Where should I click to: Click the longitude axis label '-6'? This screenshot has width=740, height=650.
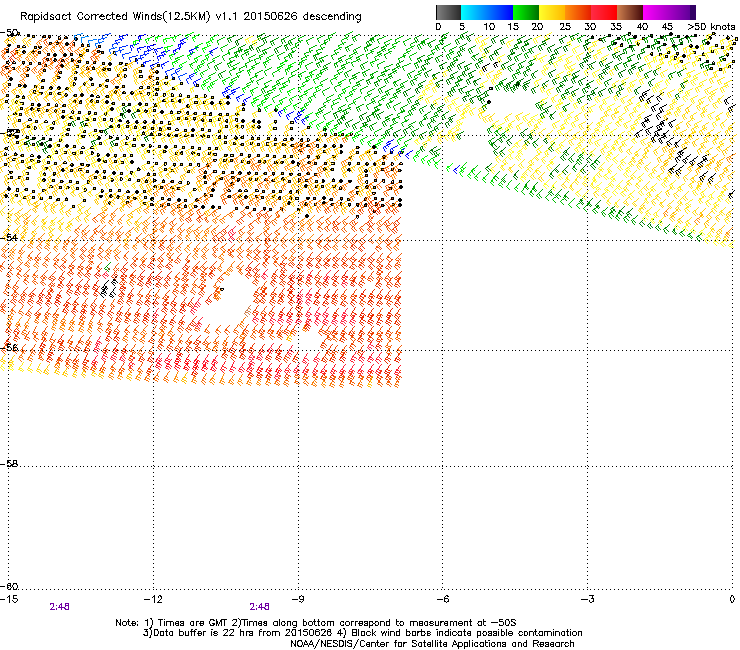coord(442,599)
